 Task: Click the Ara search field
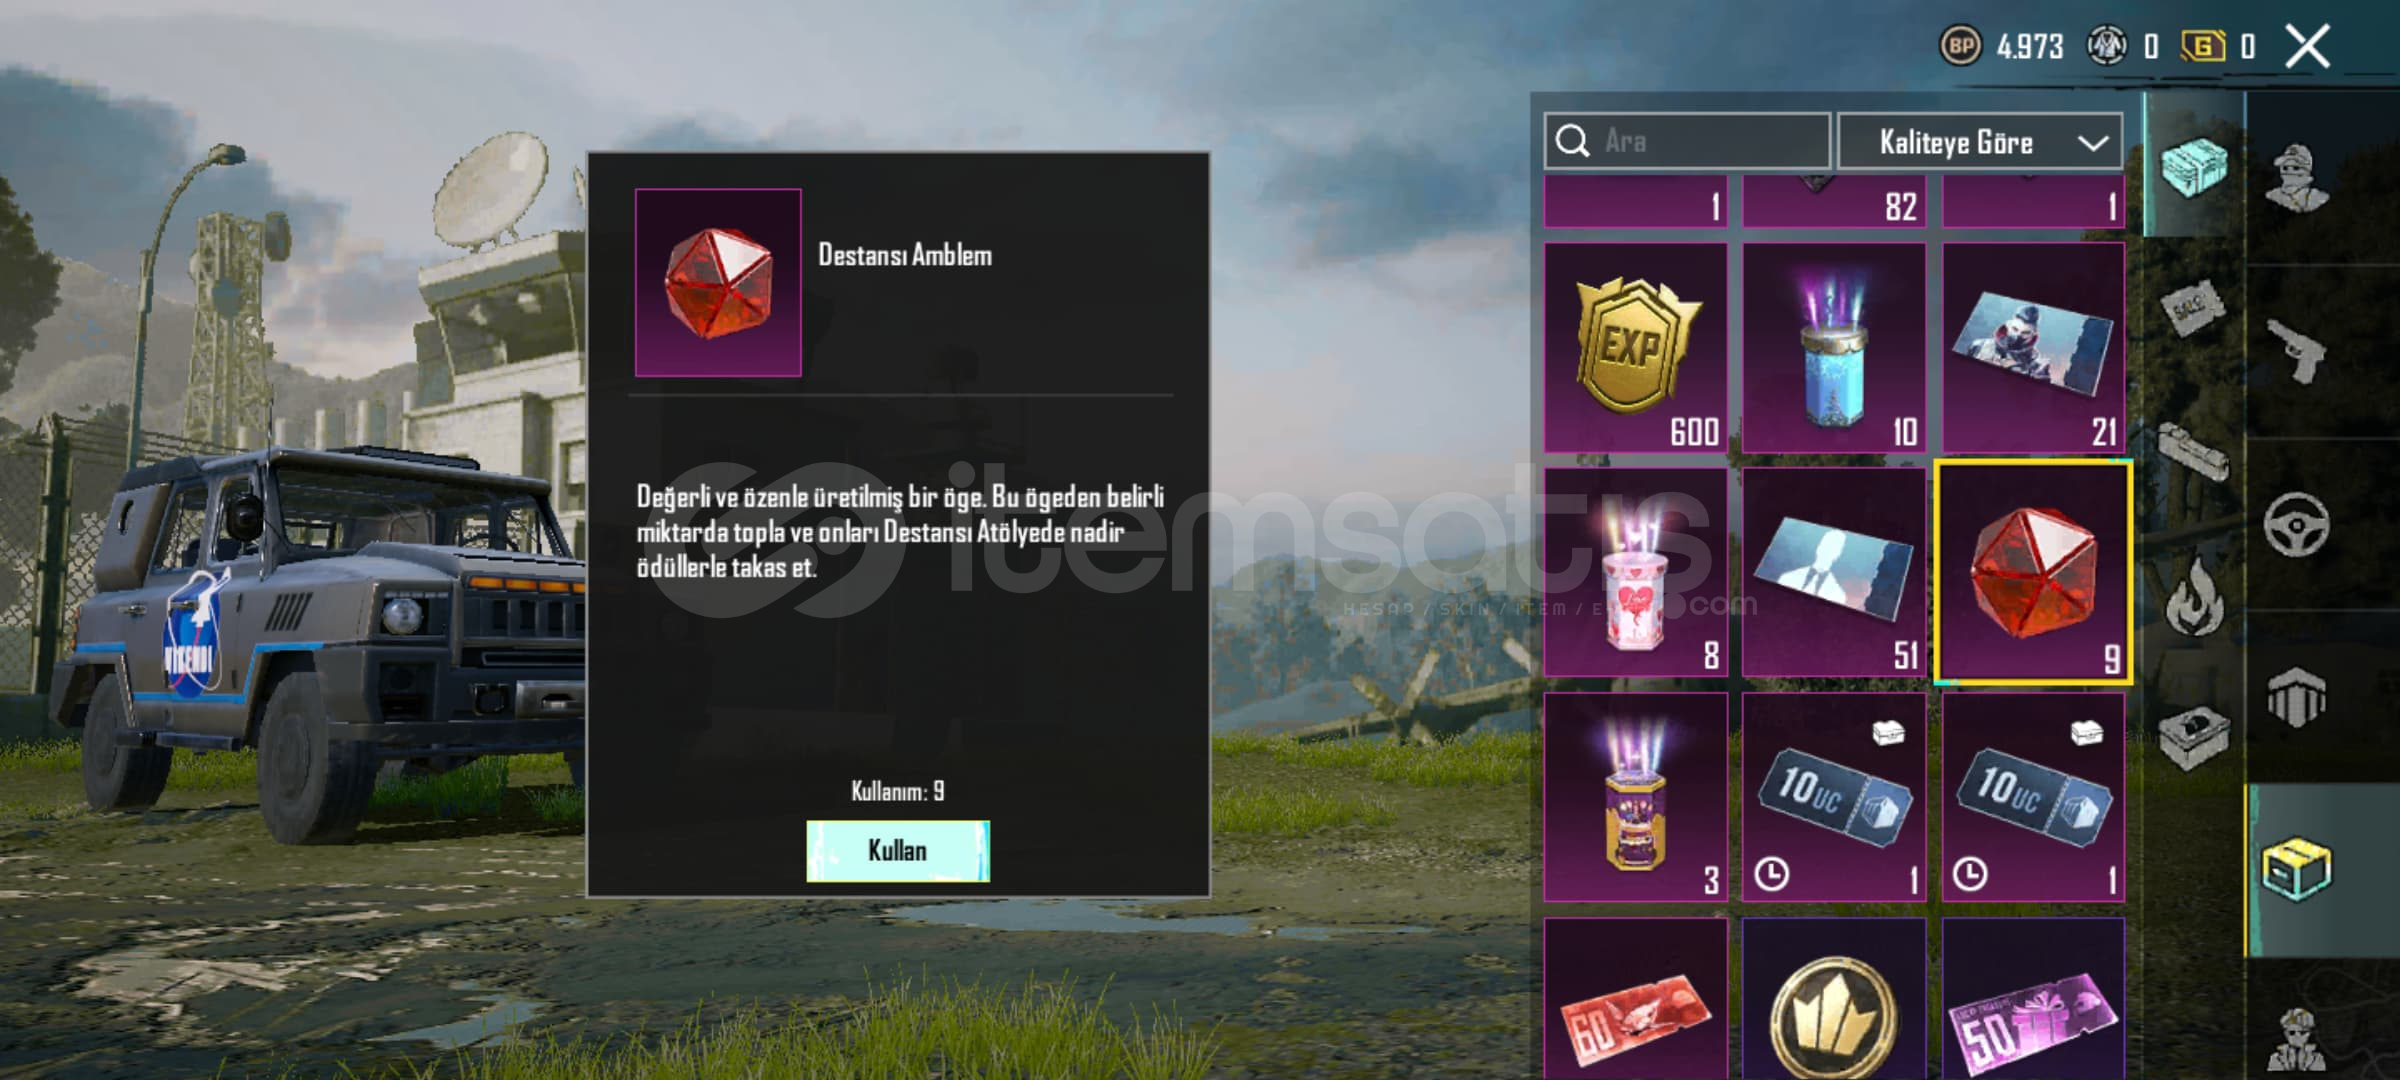coord(1687,141)
